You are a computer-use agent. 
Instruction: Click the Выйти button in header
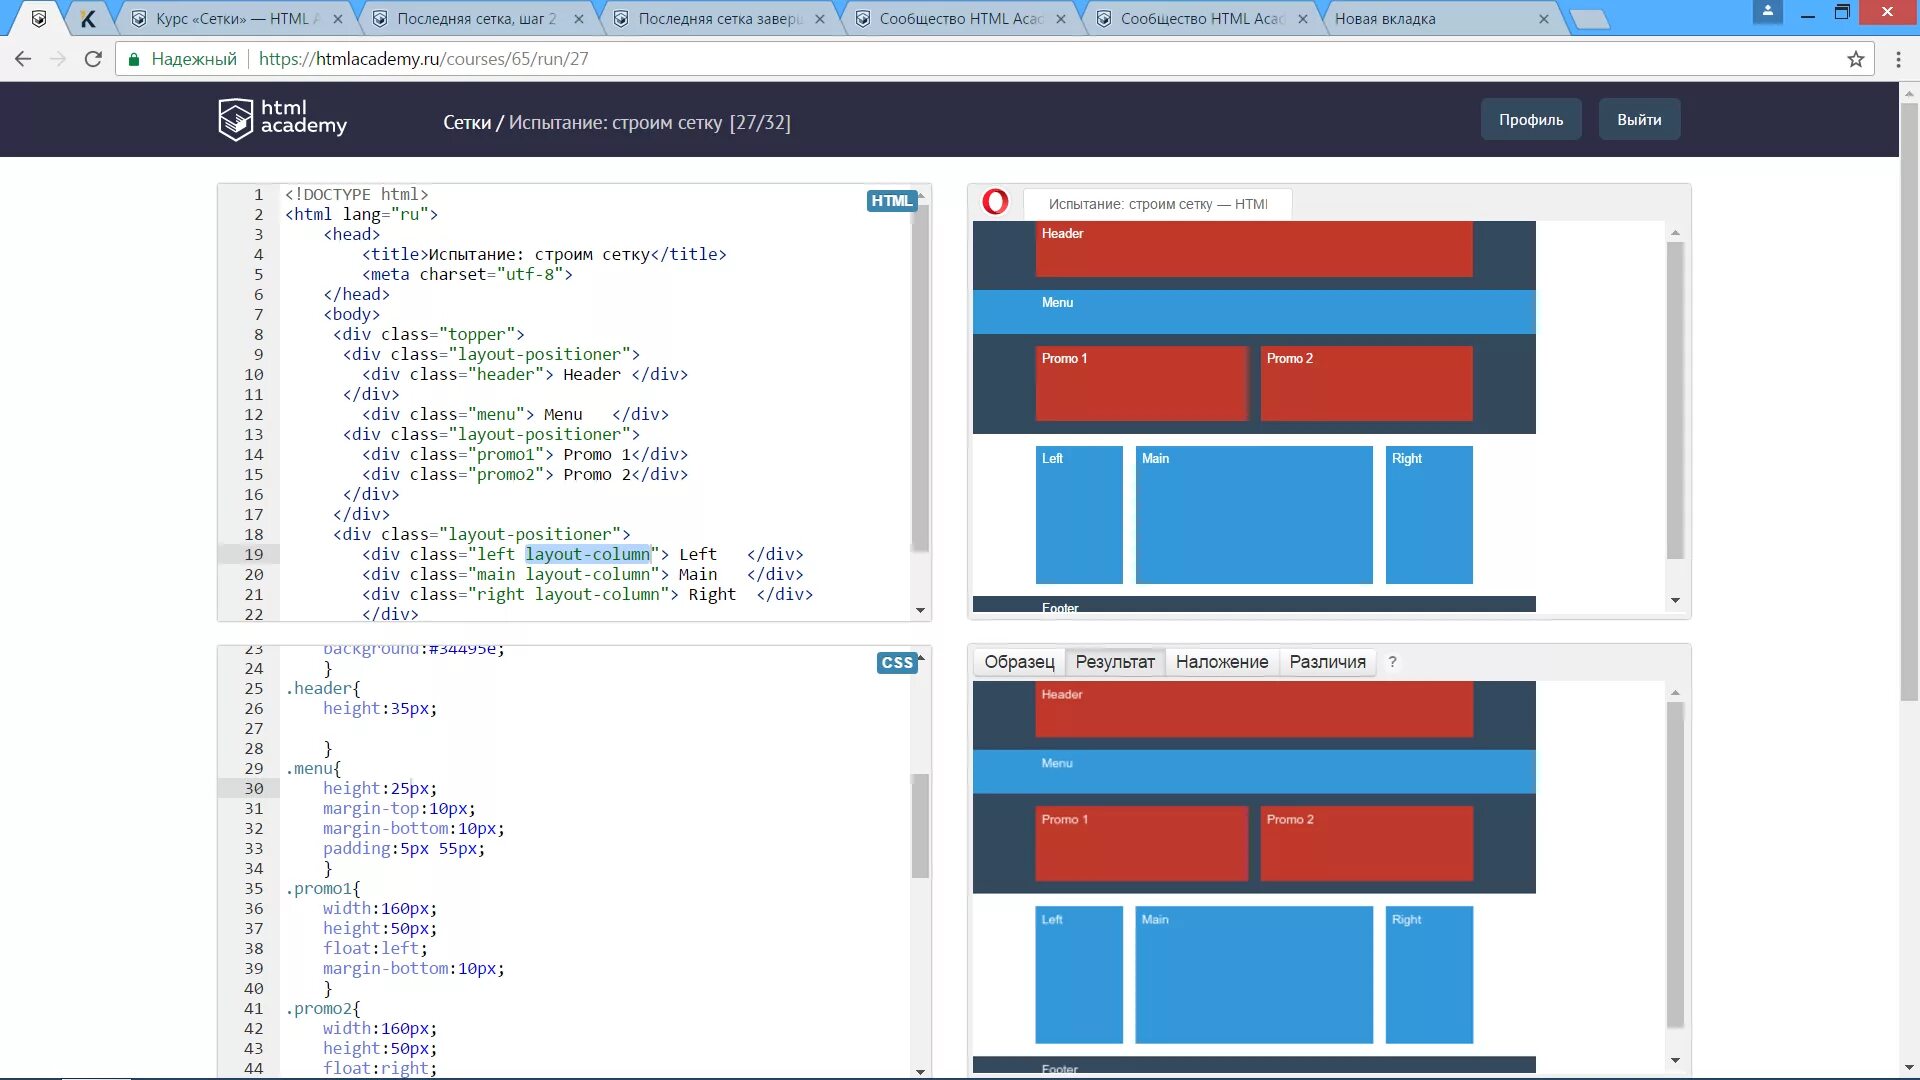coord(1639,119)
